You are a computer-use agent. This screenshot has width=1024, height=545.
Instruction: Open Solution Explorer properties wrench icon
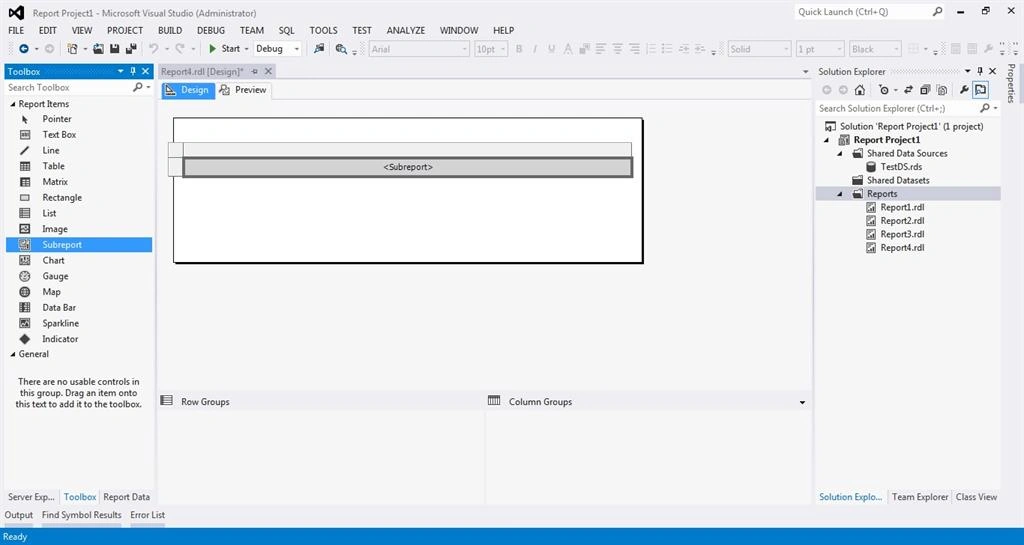coord(964,90)
